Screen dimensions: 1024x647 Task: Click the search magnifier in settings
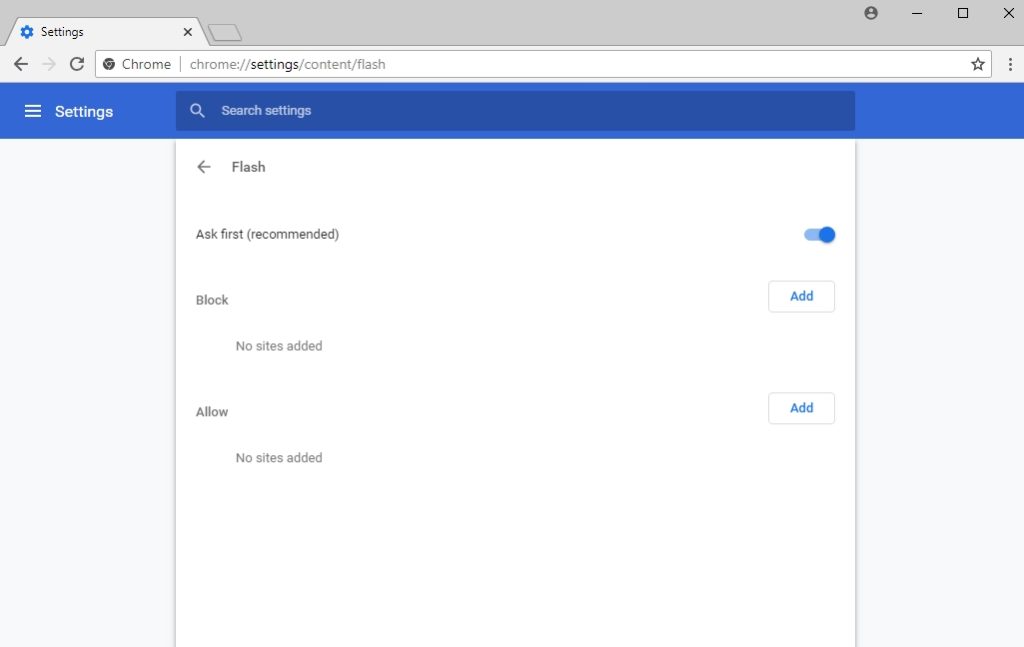(x=197, y=111)
